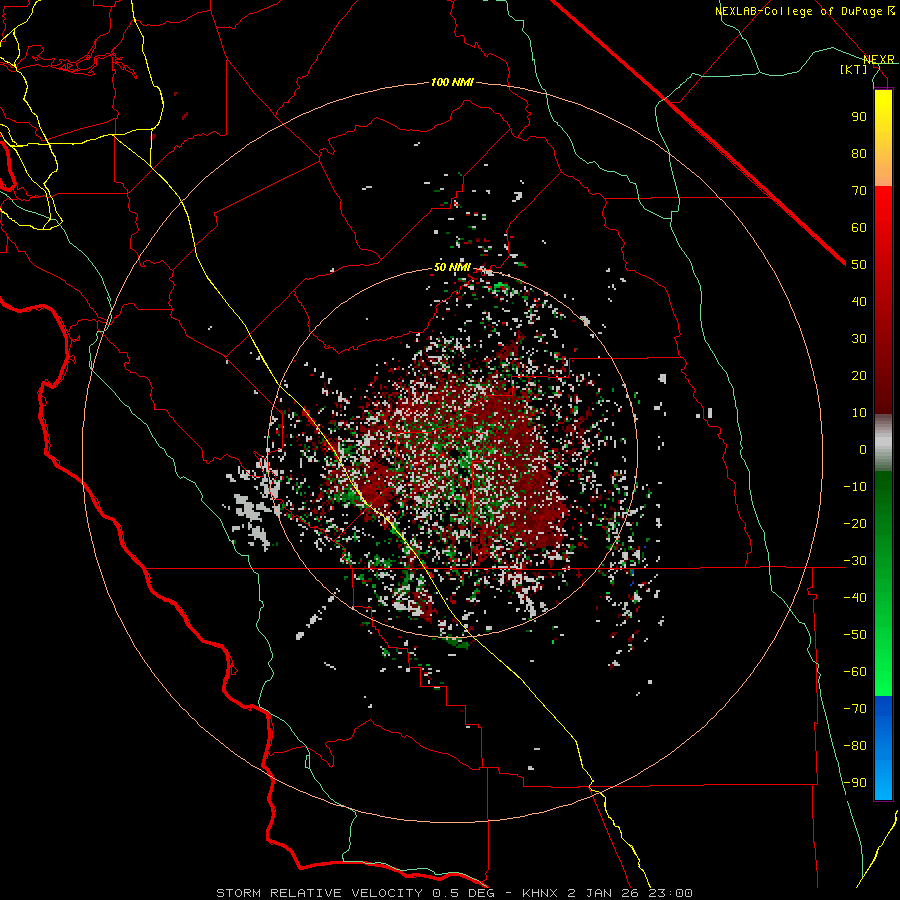The width and height of the screenshot is (900, 900).
Task: Click the 90 value on velocity scale
Action: (x=859, y=117)
